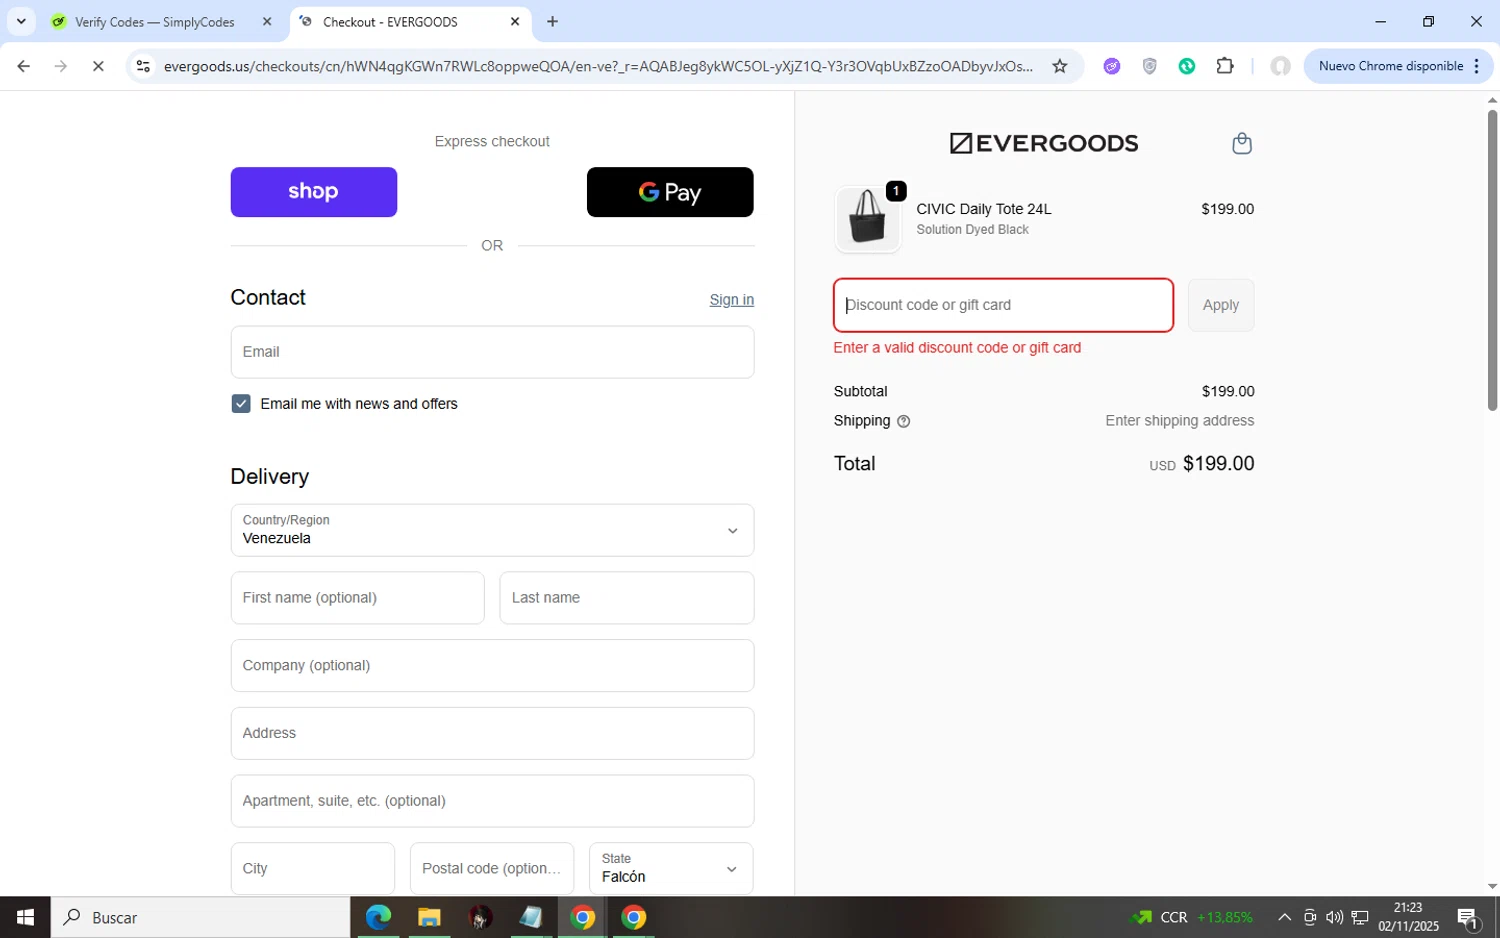Click the 'Enter a valid discount code' error text

click(x=957, y=348)
